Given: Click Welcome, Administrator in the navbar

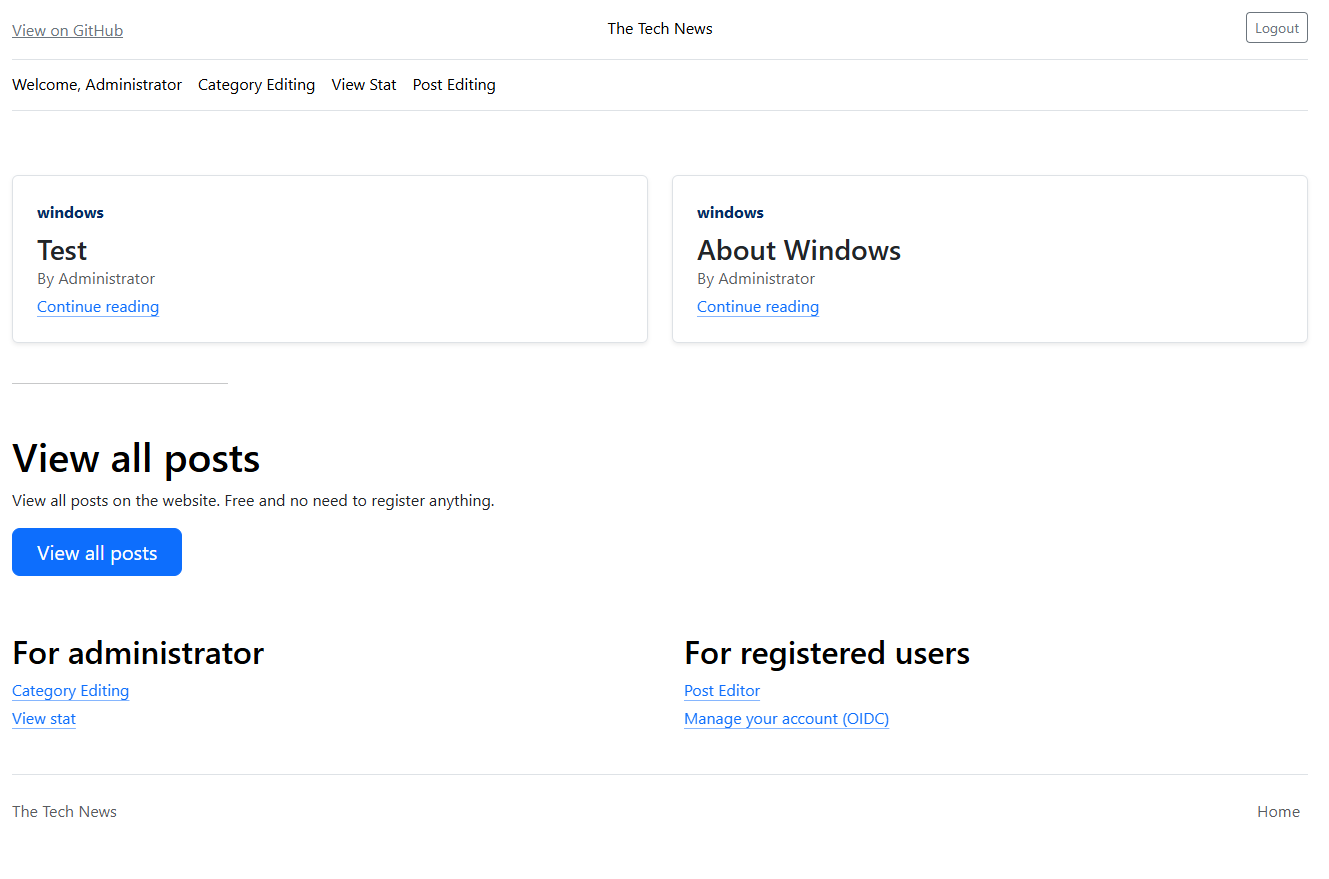Looking at the screenshot, I should (96, 85).
